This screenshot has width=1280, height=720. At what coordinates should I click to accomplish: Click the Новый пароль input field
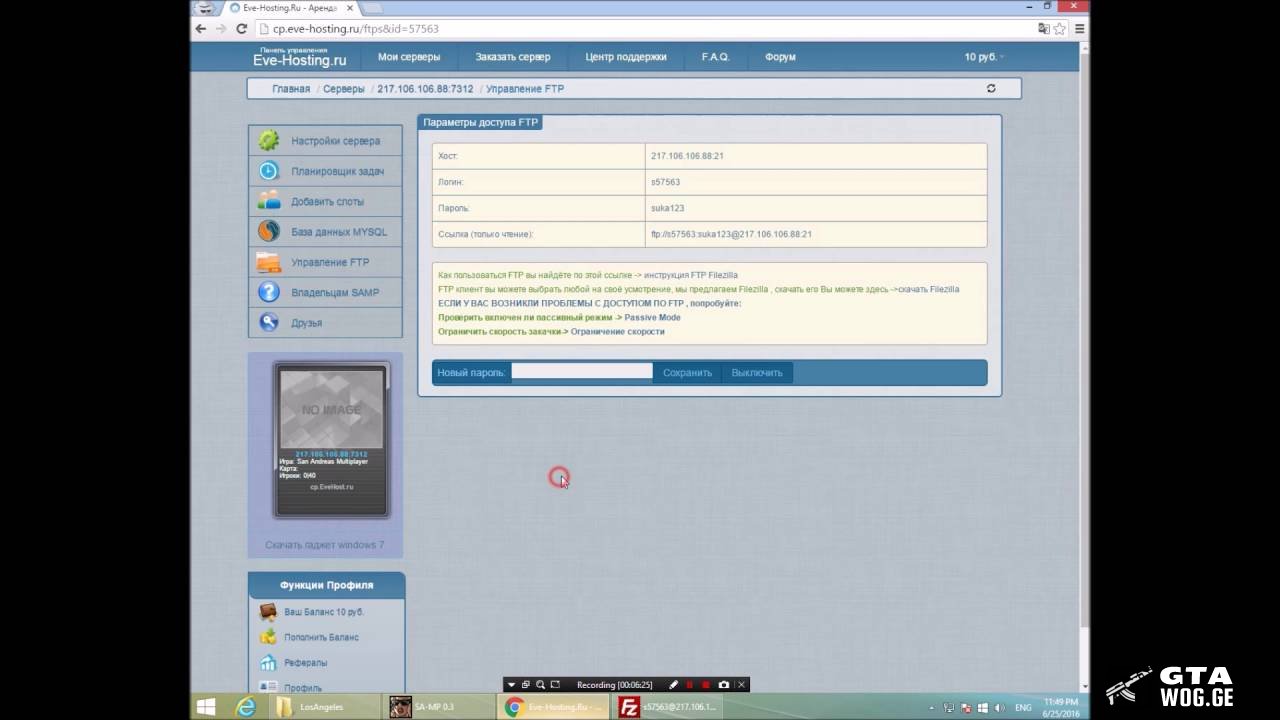(x=581, y=372)
